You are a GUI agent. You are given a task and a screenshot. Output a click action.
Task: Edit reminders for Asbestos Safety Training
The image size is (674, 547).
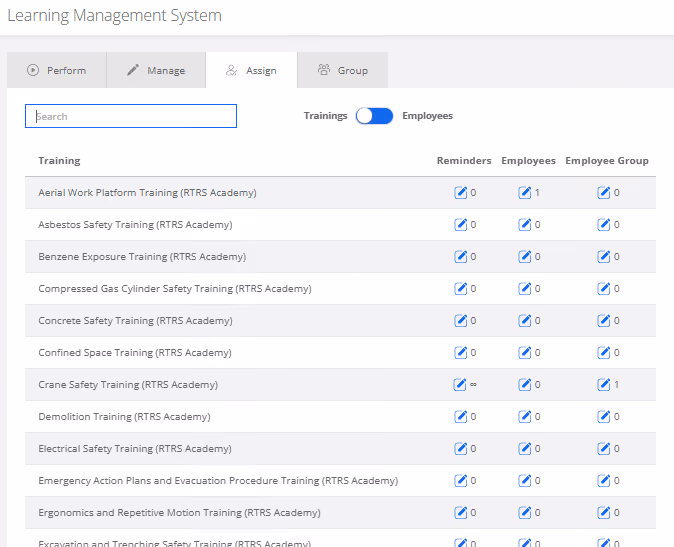460,224
